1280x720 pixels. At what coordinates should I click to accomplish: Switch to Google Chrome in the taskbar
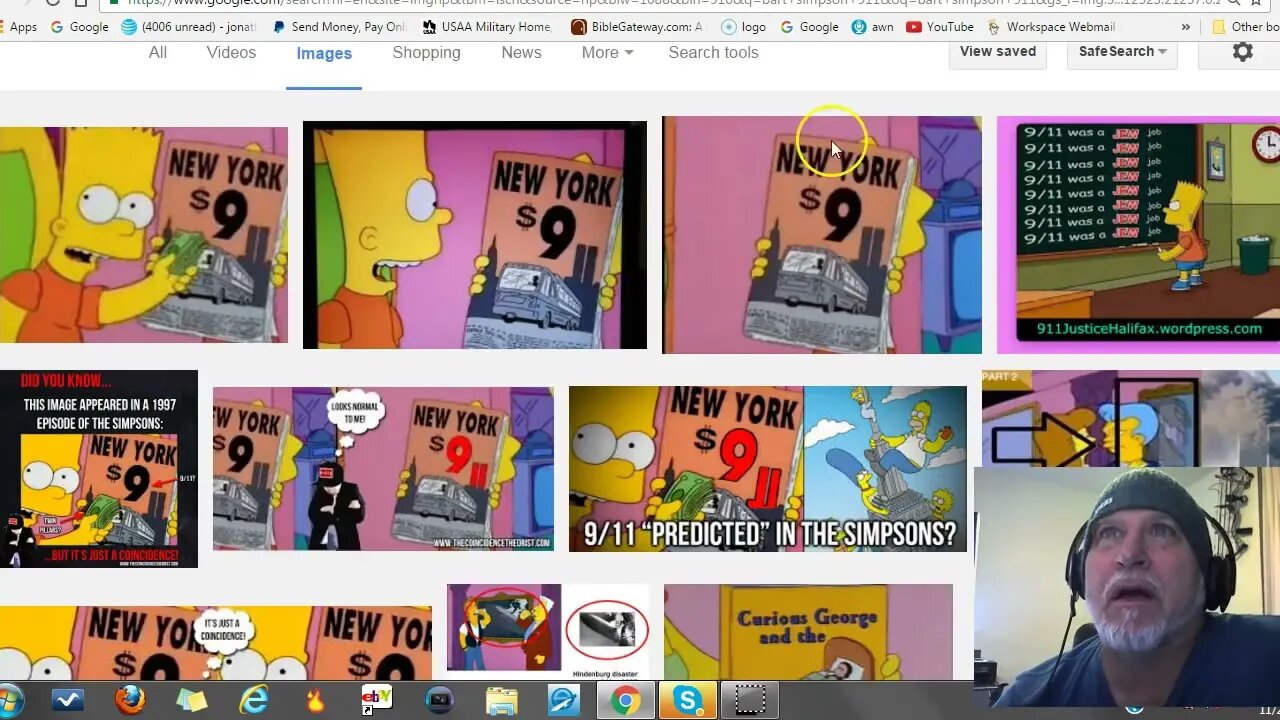pyautogui.click(x=626, y=701)
